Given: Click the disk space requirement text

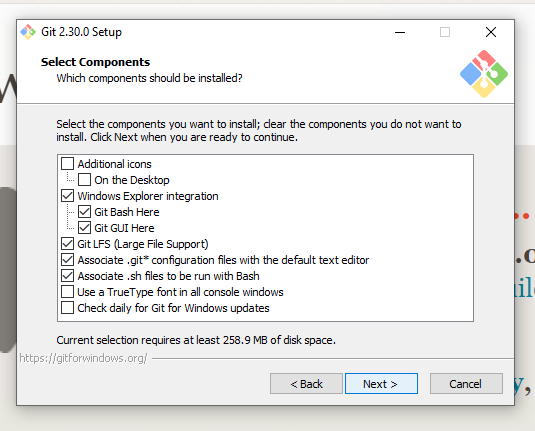Looking at the screenshot, I should (196, 340).
